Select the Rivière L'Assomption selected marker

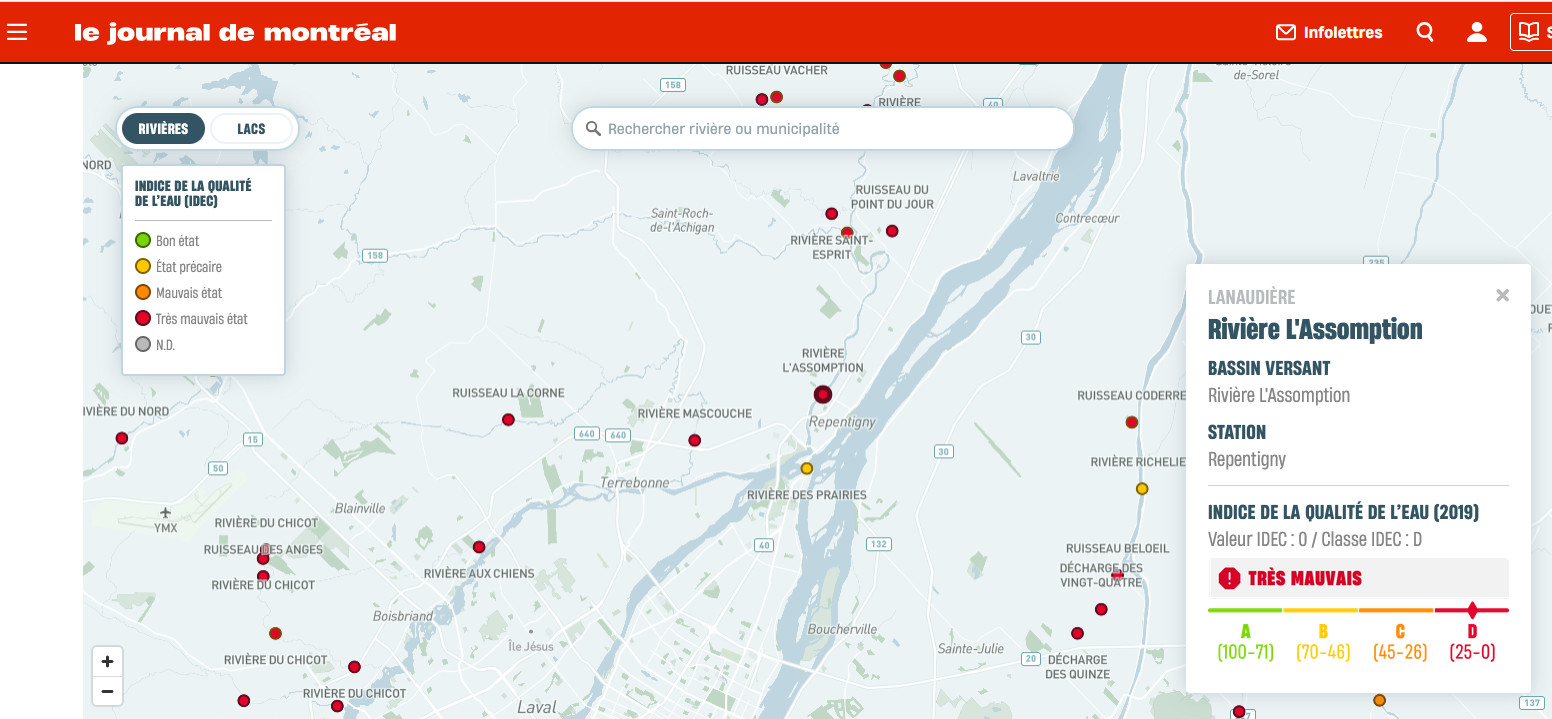[x=822, y=395]
